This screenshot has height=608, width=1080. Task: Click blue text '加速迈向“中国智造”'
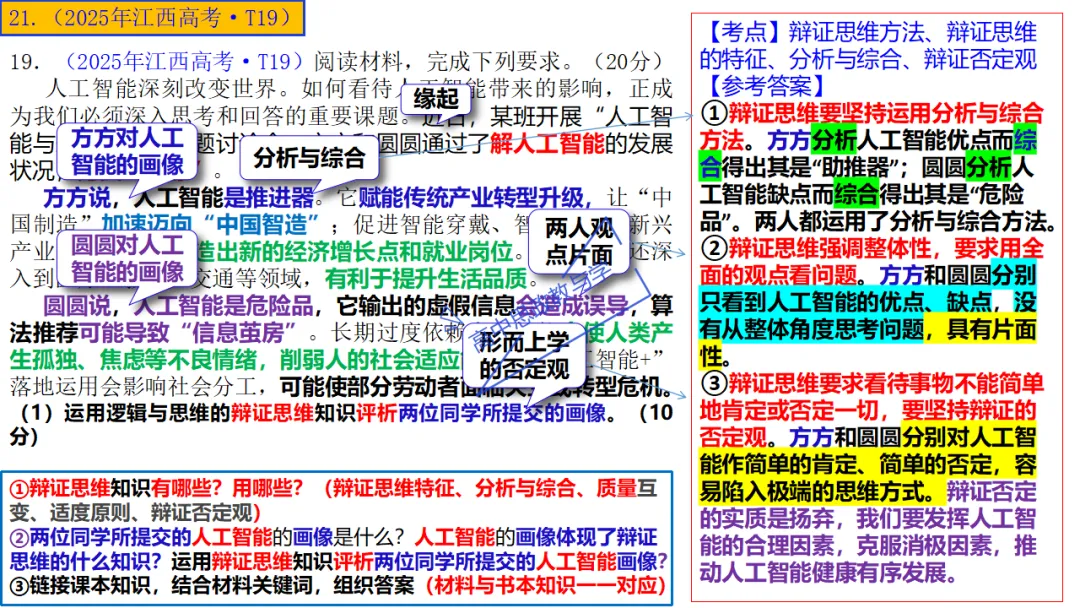[x=210, y=224]
